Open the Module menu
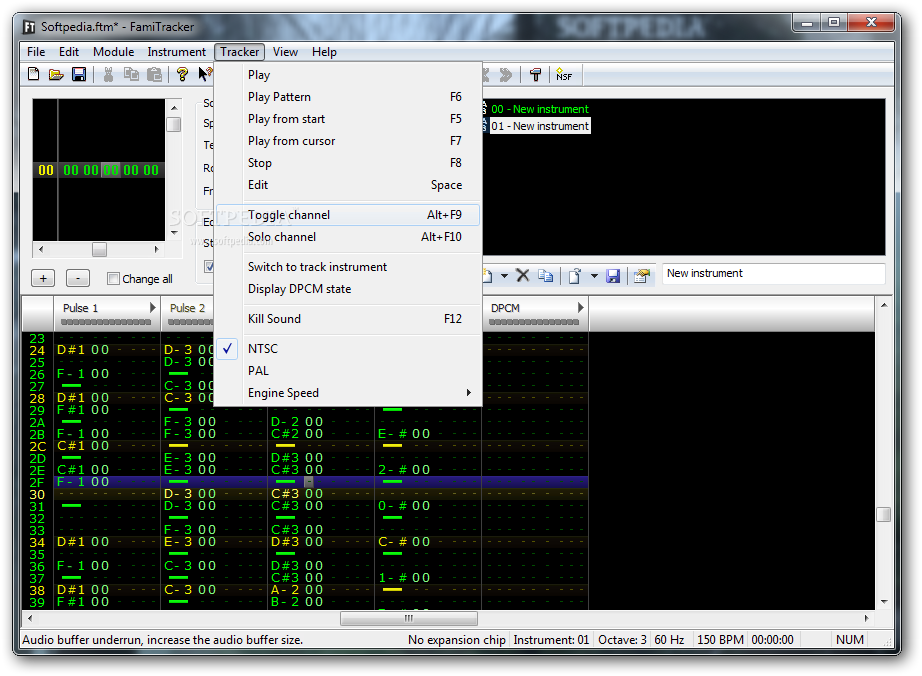Screen dimensions: 922x676 tap(113, 52)
